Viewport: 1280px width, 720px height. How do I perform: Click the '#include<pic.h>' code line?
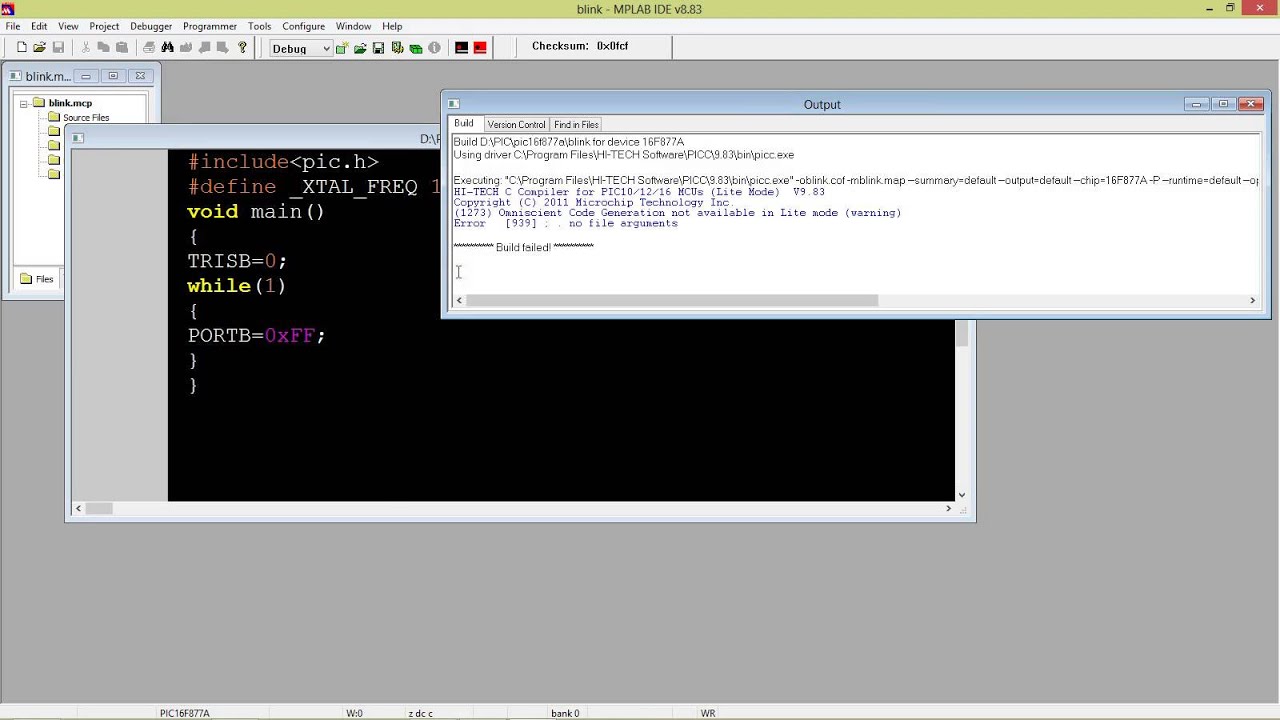(x=283, y=162)
